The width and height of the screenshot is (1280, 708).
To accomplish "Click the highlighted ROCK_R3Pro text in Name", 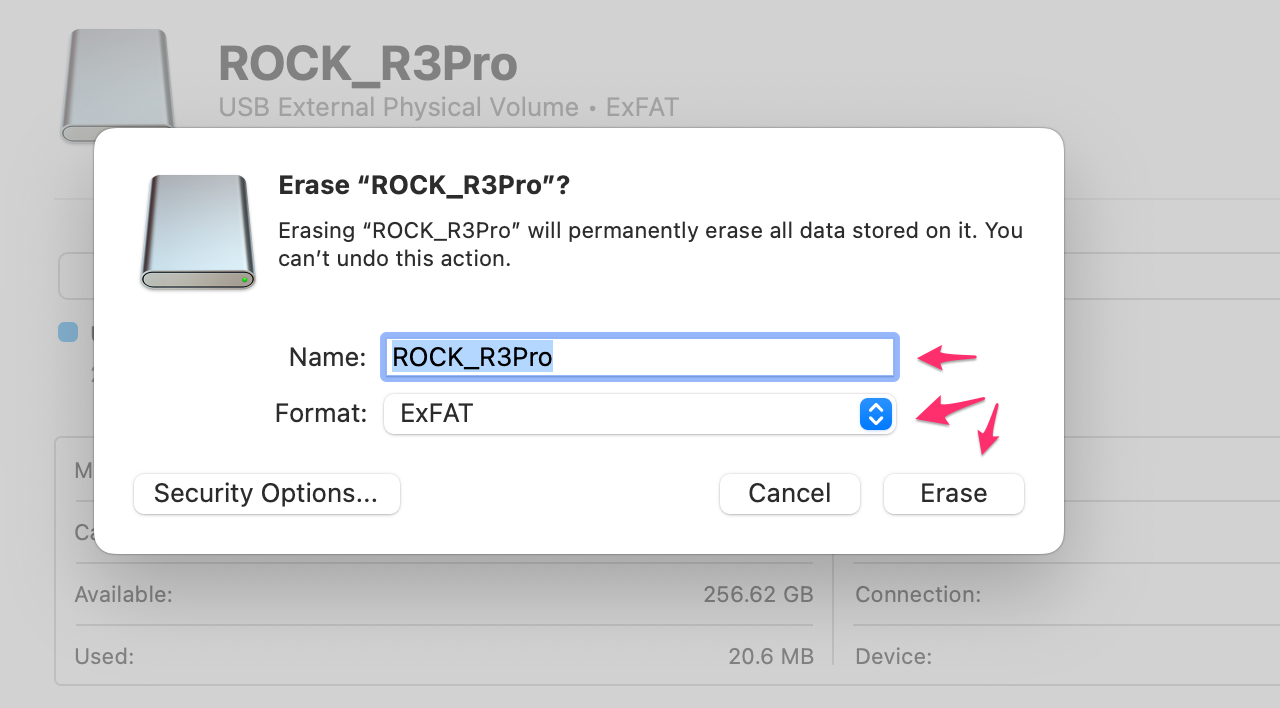I will [x=470, y=357].
